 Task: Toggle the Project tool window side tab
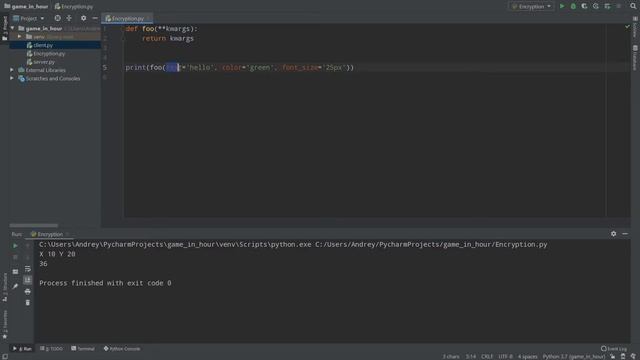[5, 28]
